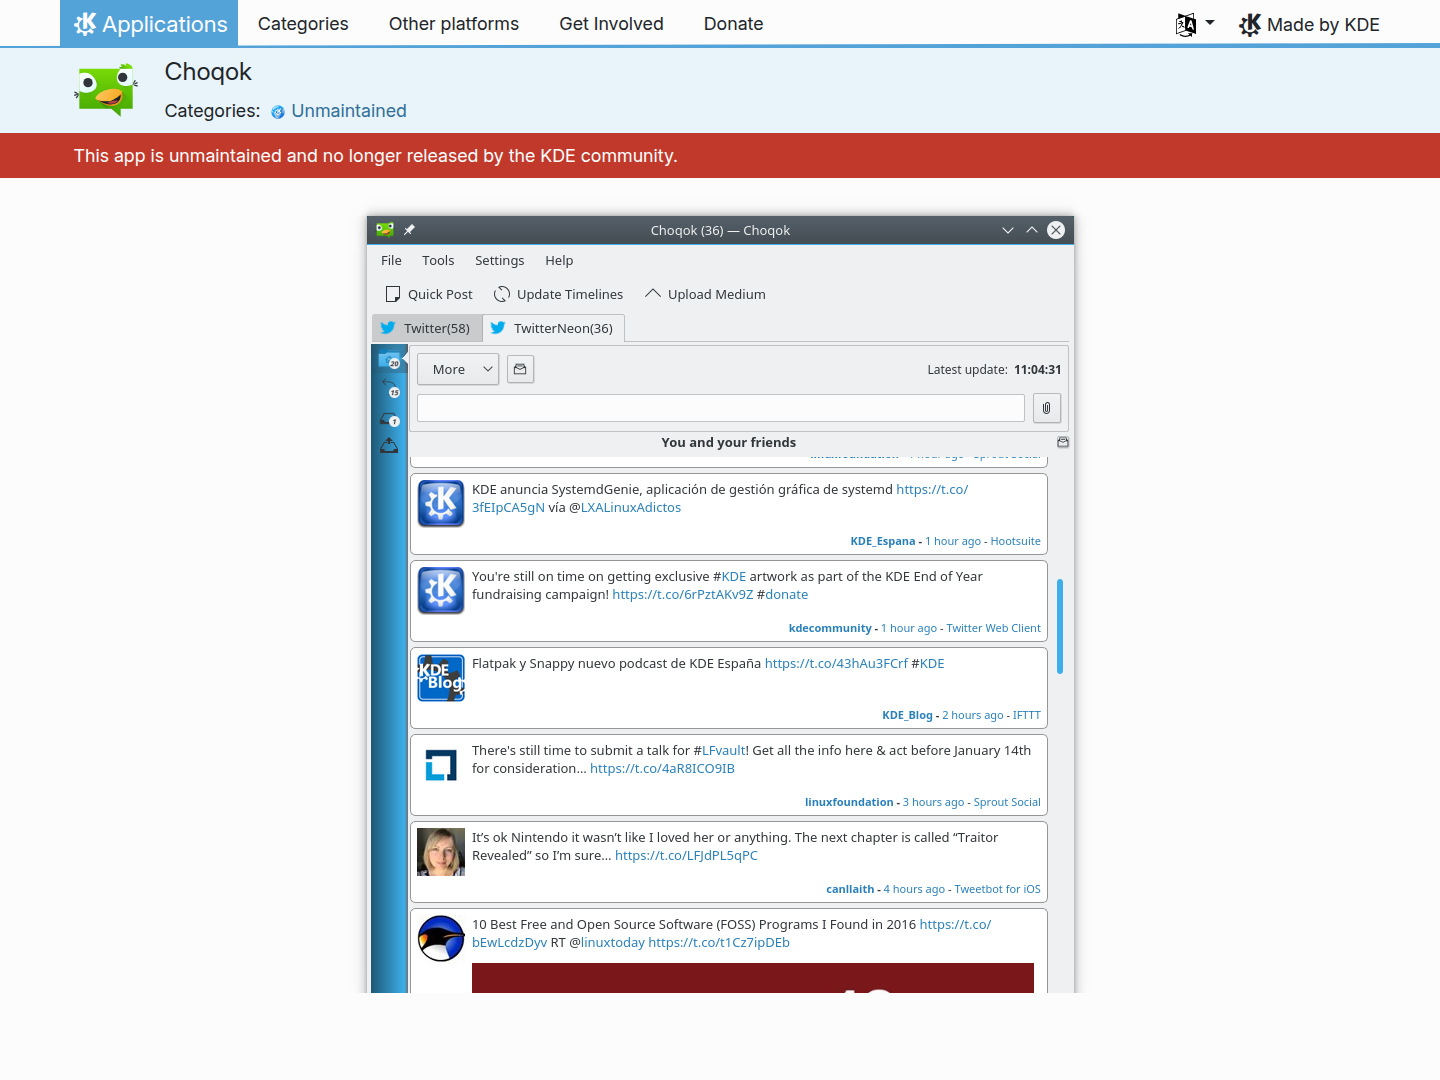1440x1080 pixels.
Task: Open the https://t.co/4aR8ICO9IB link
Action: 662,768
